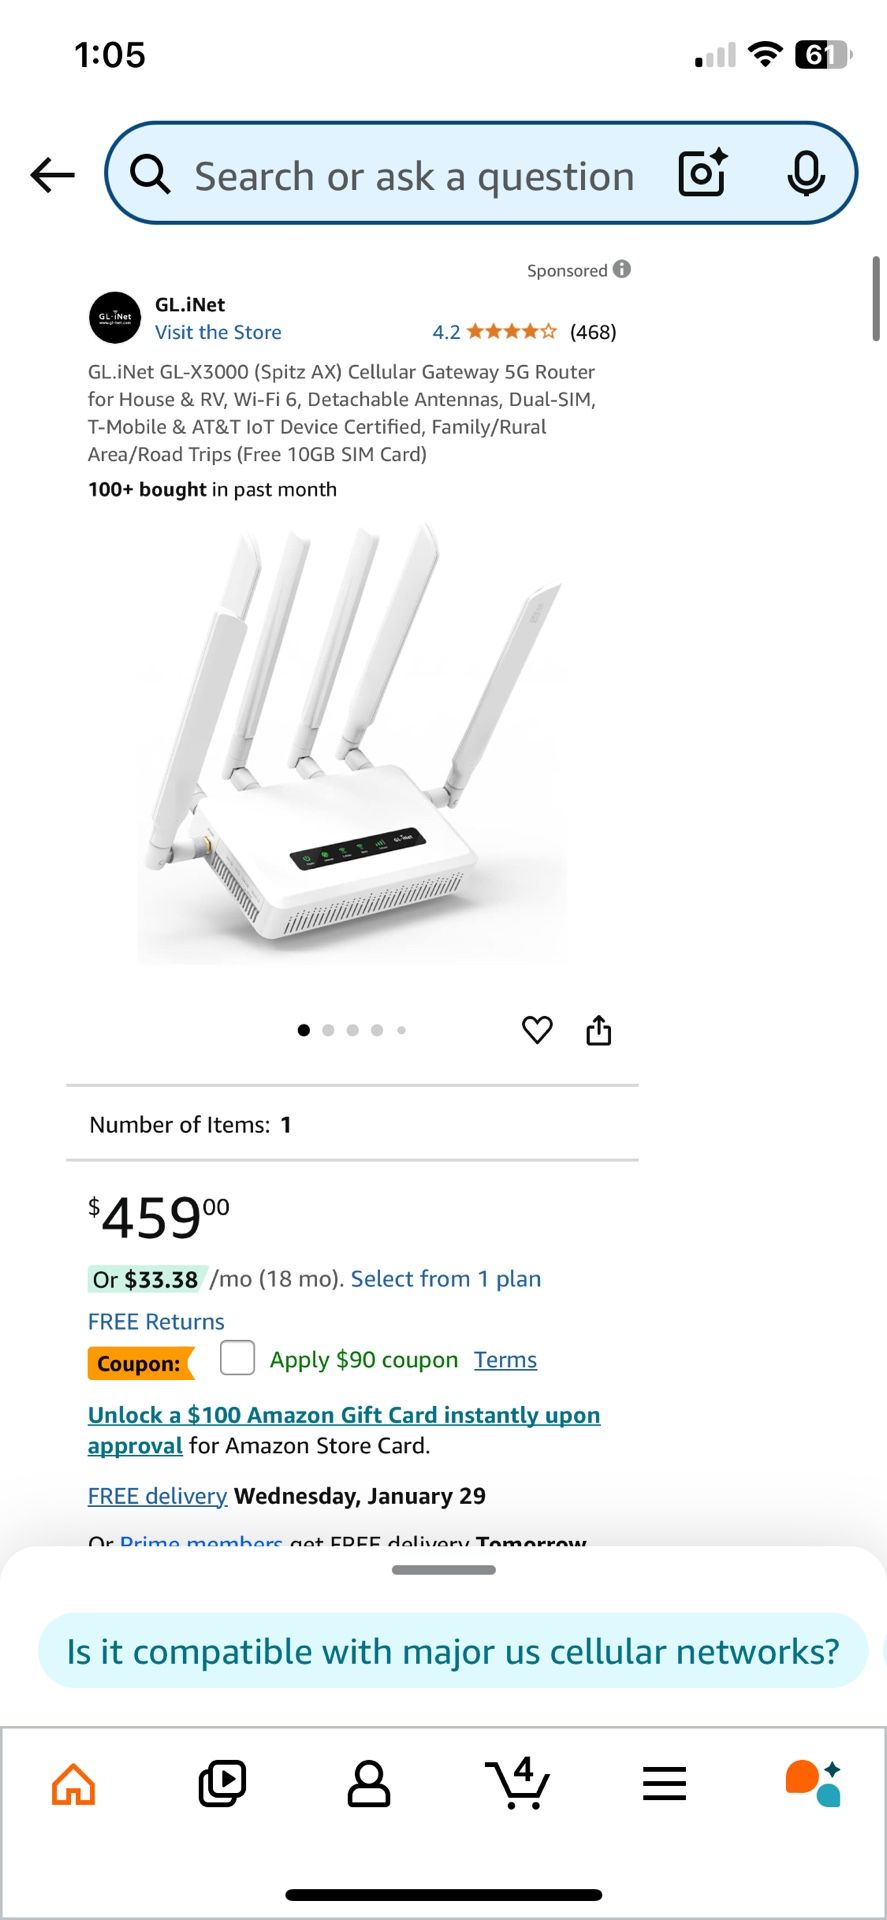This screenshot has width=887, height=1920.
Task: Open the Rufus AI assistant icon
Action: [812, 1784]
